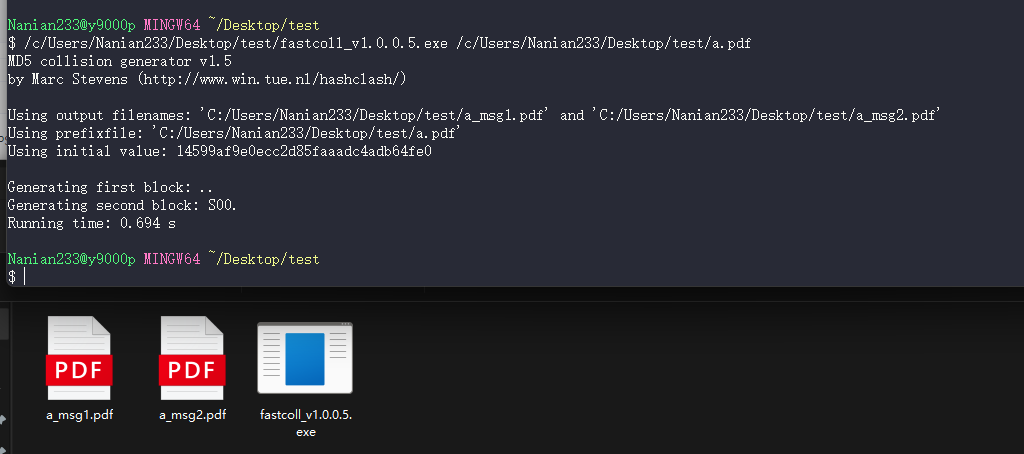Image resolution: width=1024 pixels, height=454 pixels.
Task: Select the a_msg1.pdf file icon
Action: 79,358
